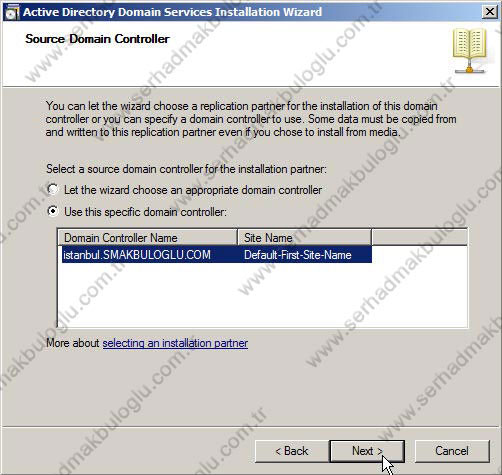Viewport: 502px width, 475px height.
Task: Click the "Active Directory Domain Services Installation Wizard" title bar
Action: (x=172, y=12)
